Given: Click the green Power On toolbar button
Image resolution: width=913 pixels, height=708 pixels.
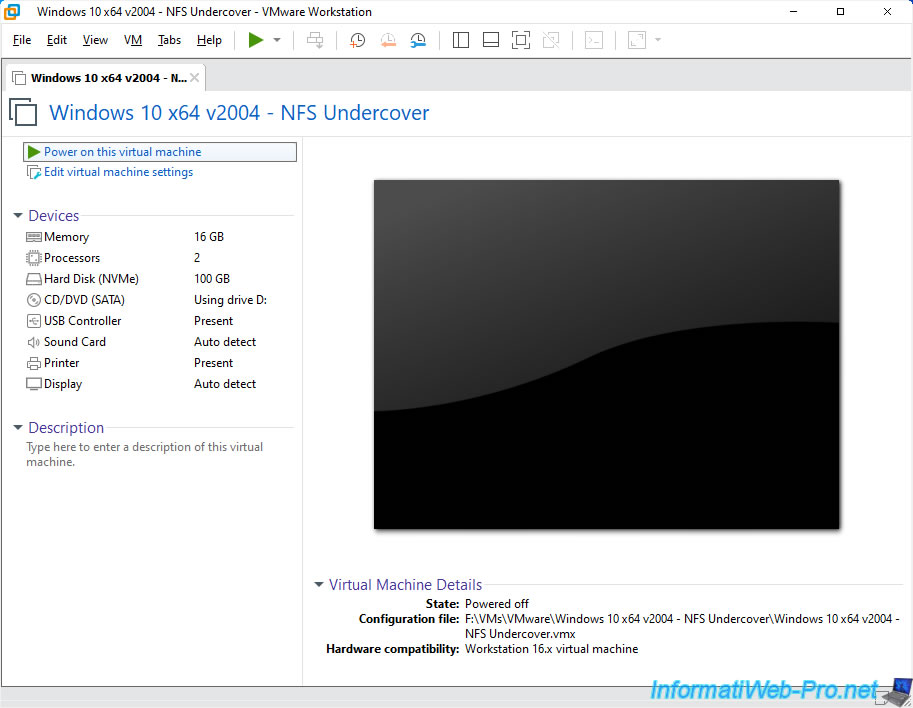Looking at the screenshot, I should [256, 40].
